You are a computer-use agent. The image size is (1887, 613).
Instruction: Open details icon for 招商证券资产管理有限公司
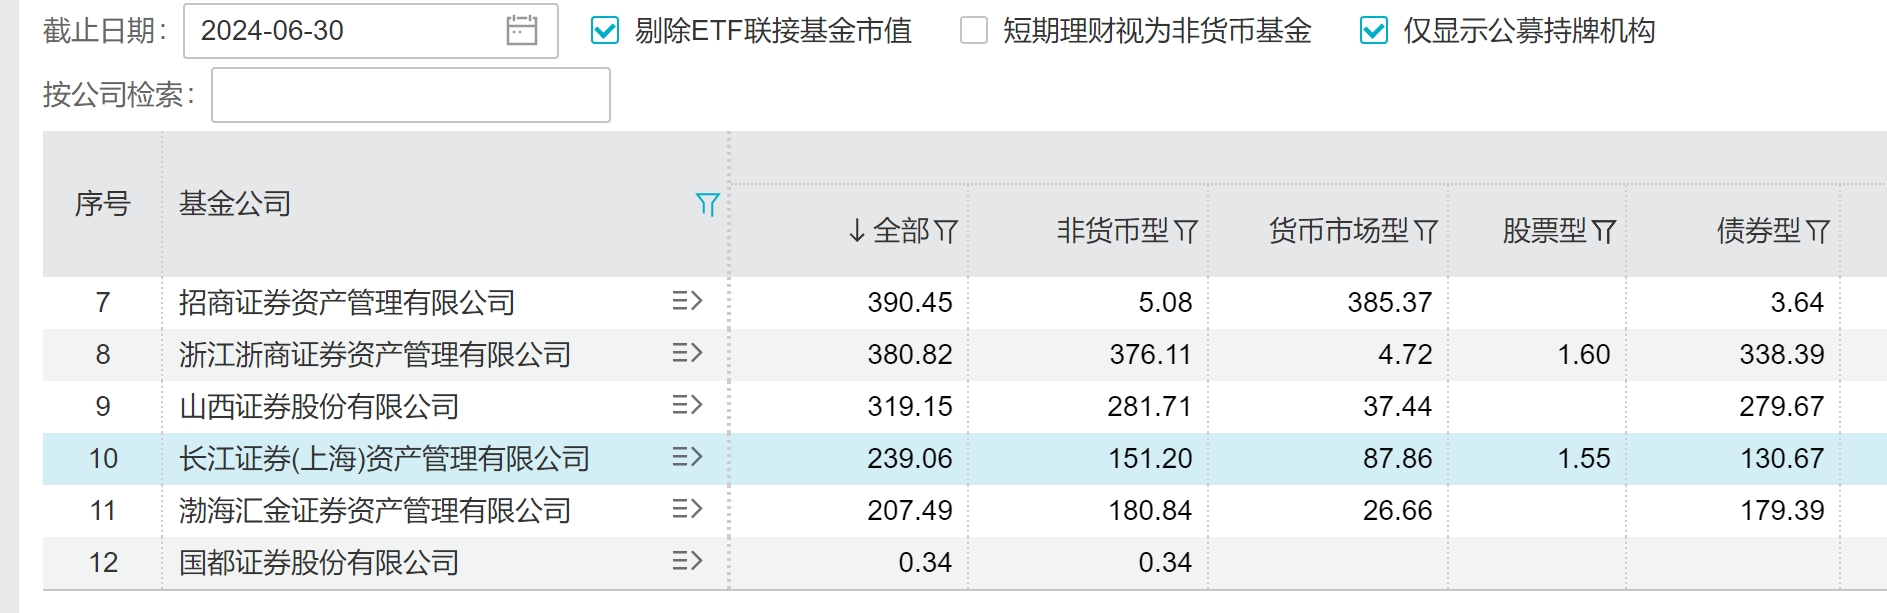click(x=687, y=301)
